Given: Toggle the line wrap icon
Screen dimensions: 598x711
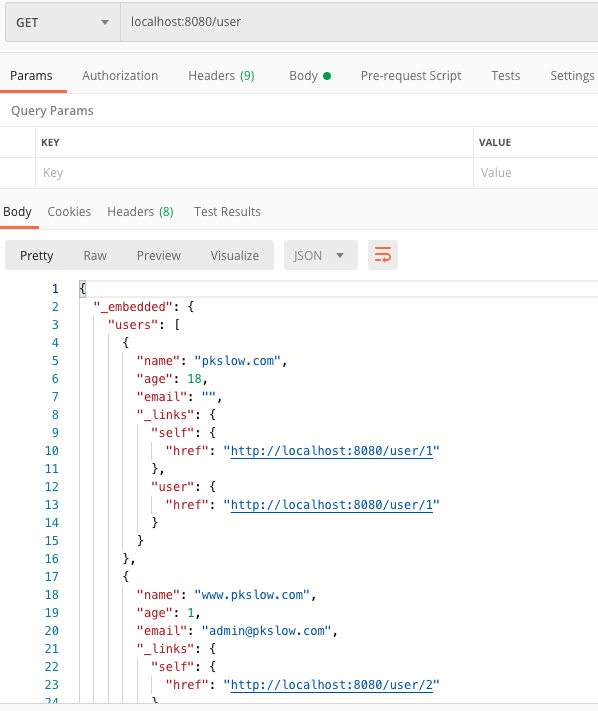Looking at the screenshot, I should tap(383, 255).
